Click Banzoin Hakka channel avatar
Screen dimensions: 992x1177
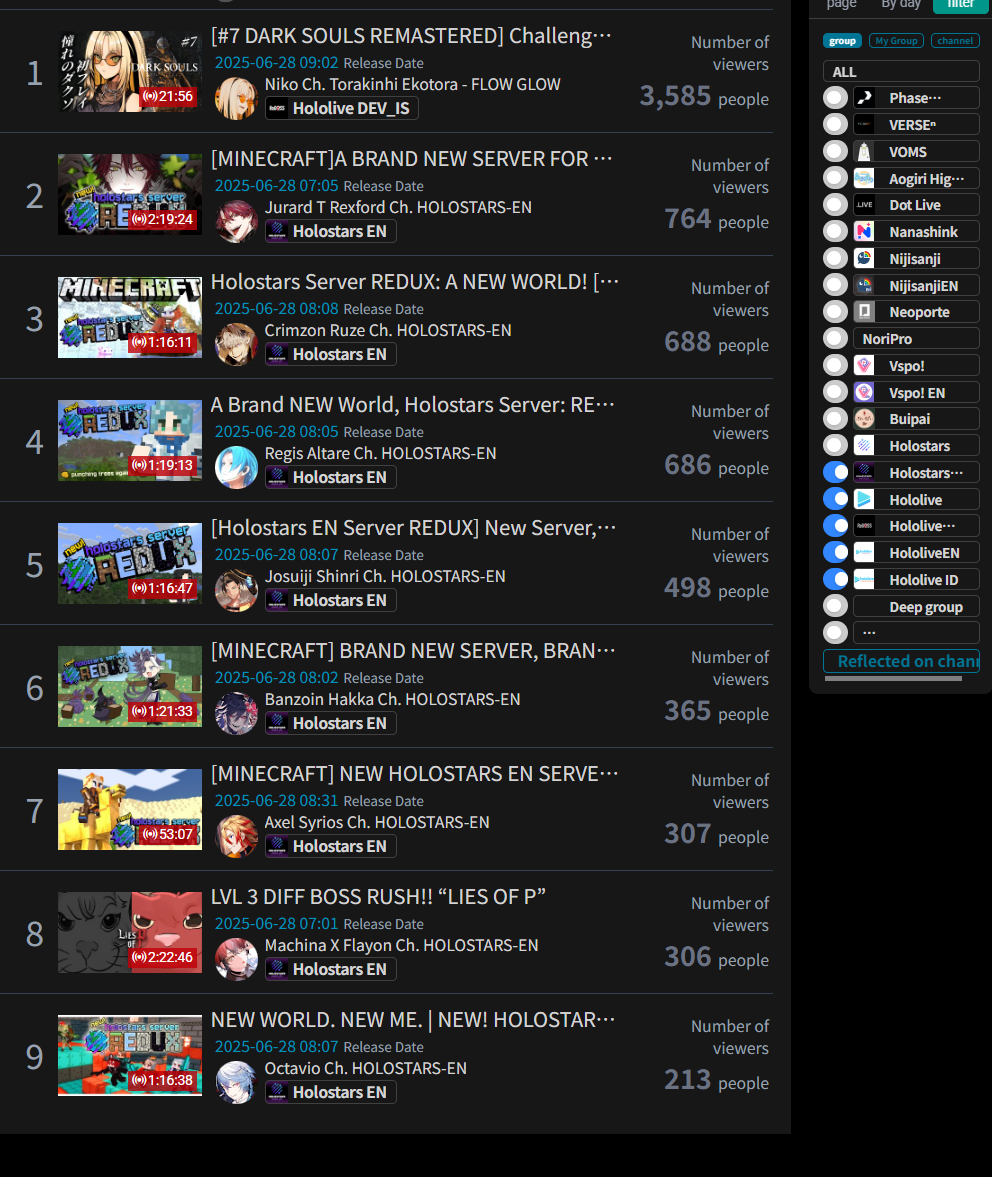[x=236, y=714]
